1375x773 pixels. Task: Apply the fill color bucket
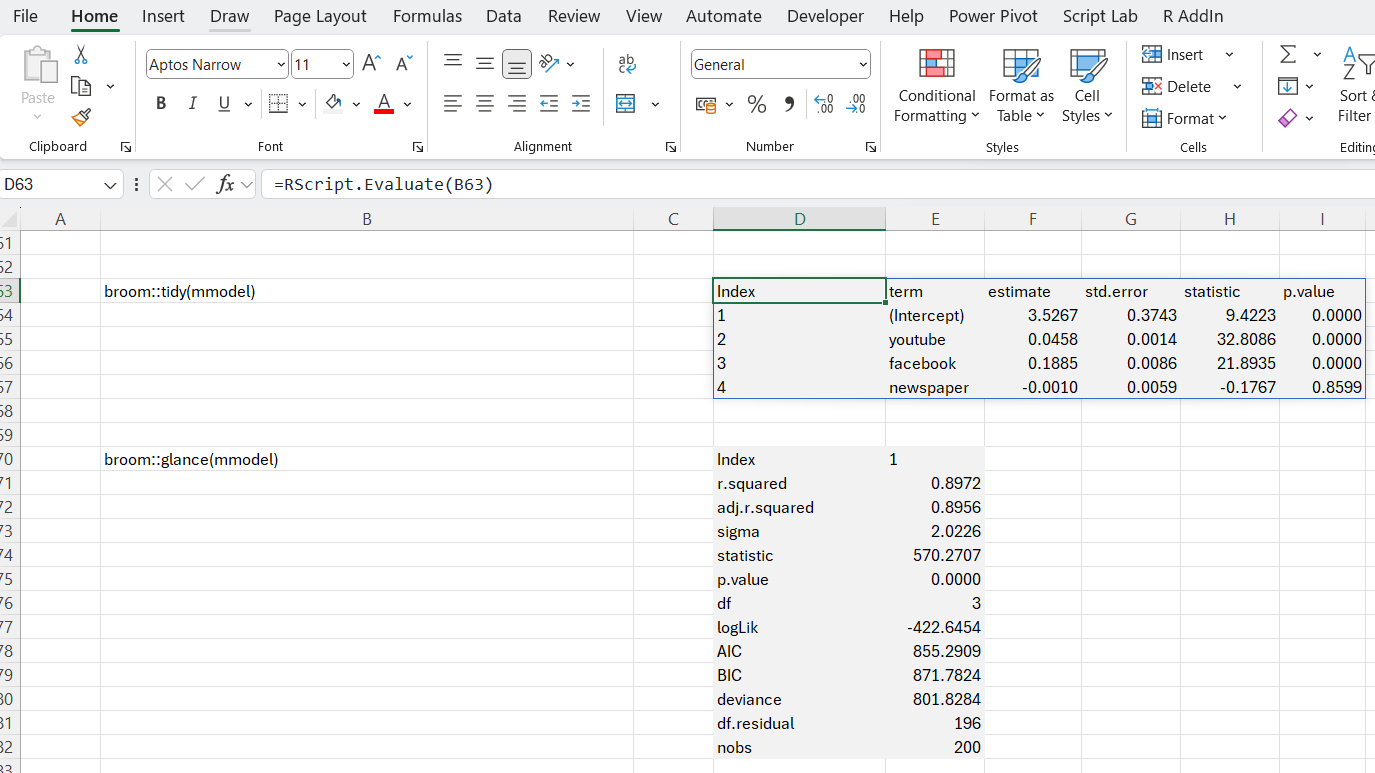point(333,103)
